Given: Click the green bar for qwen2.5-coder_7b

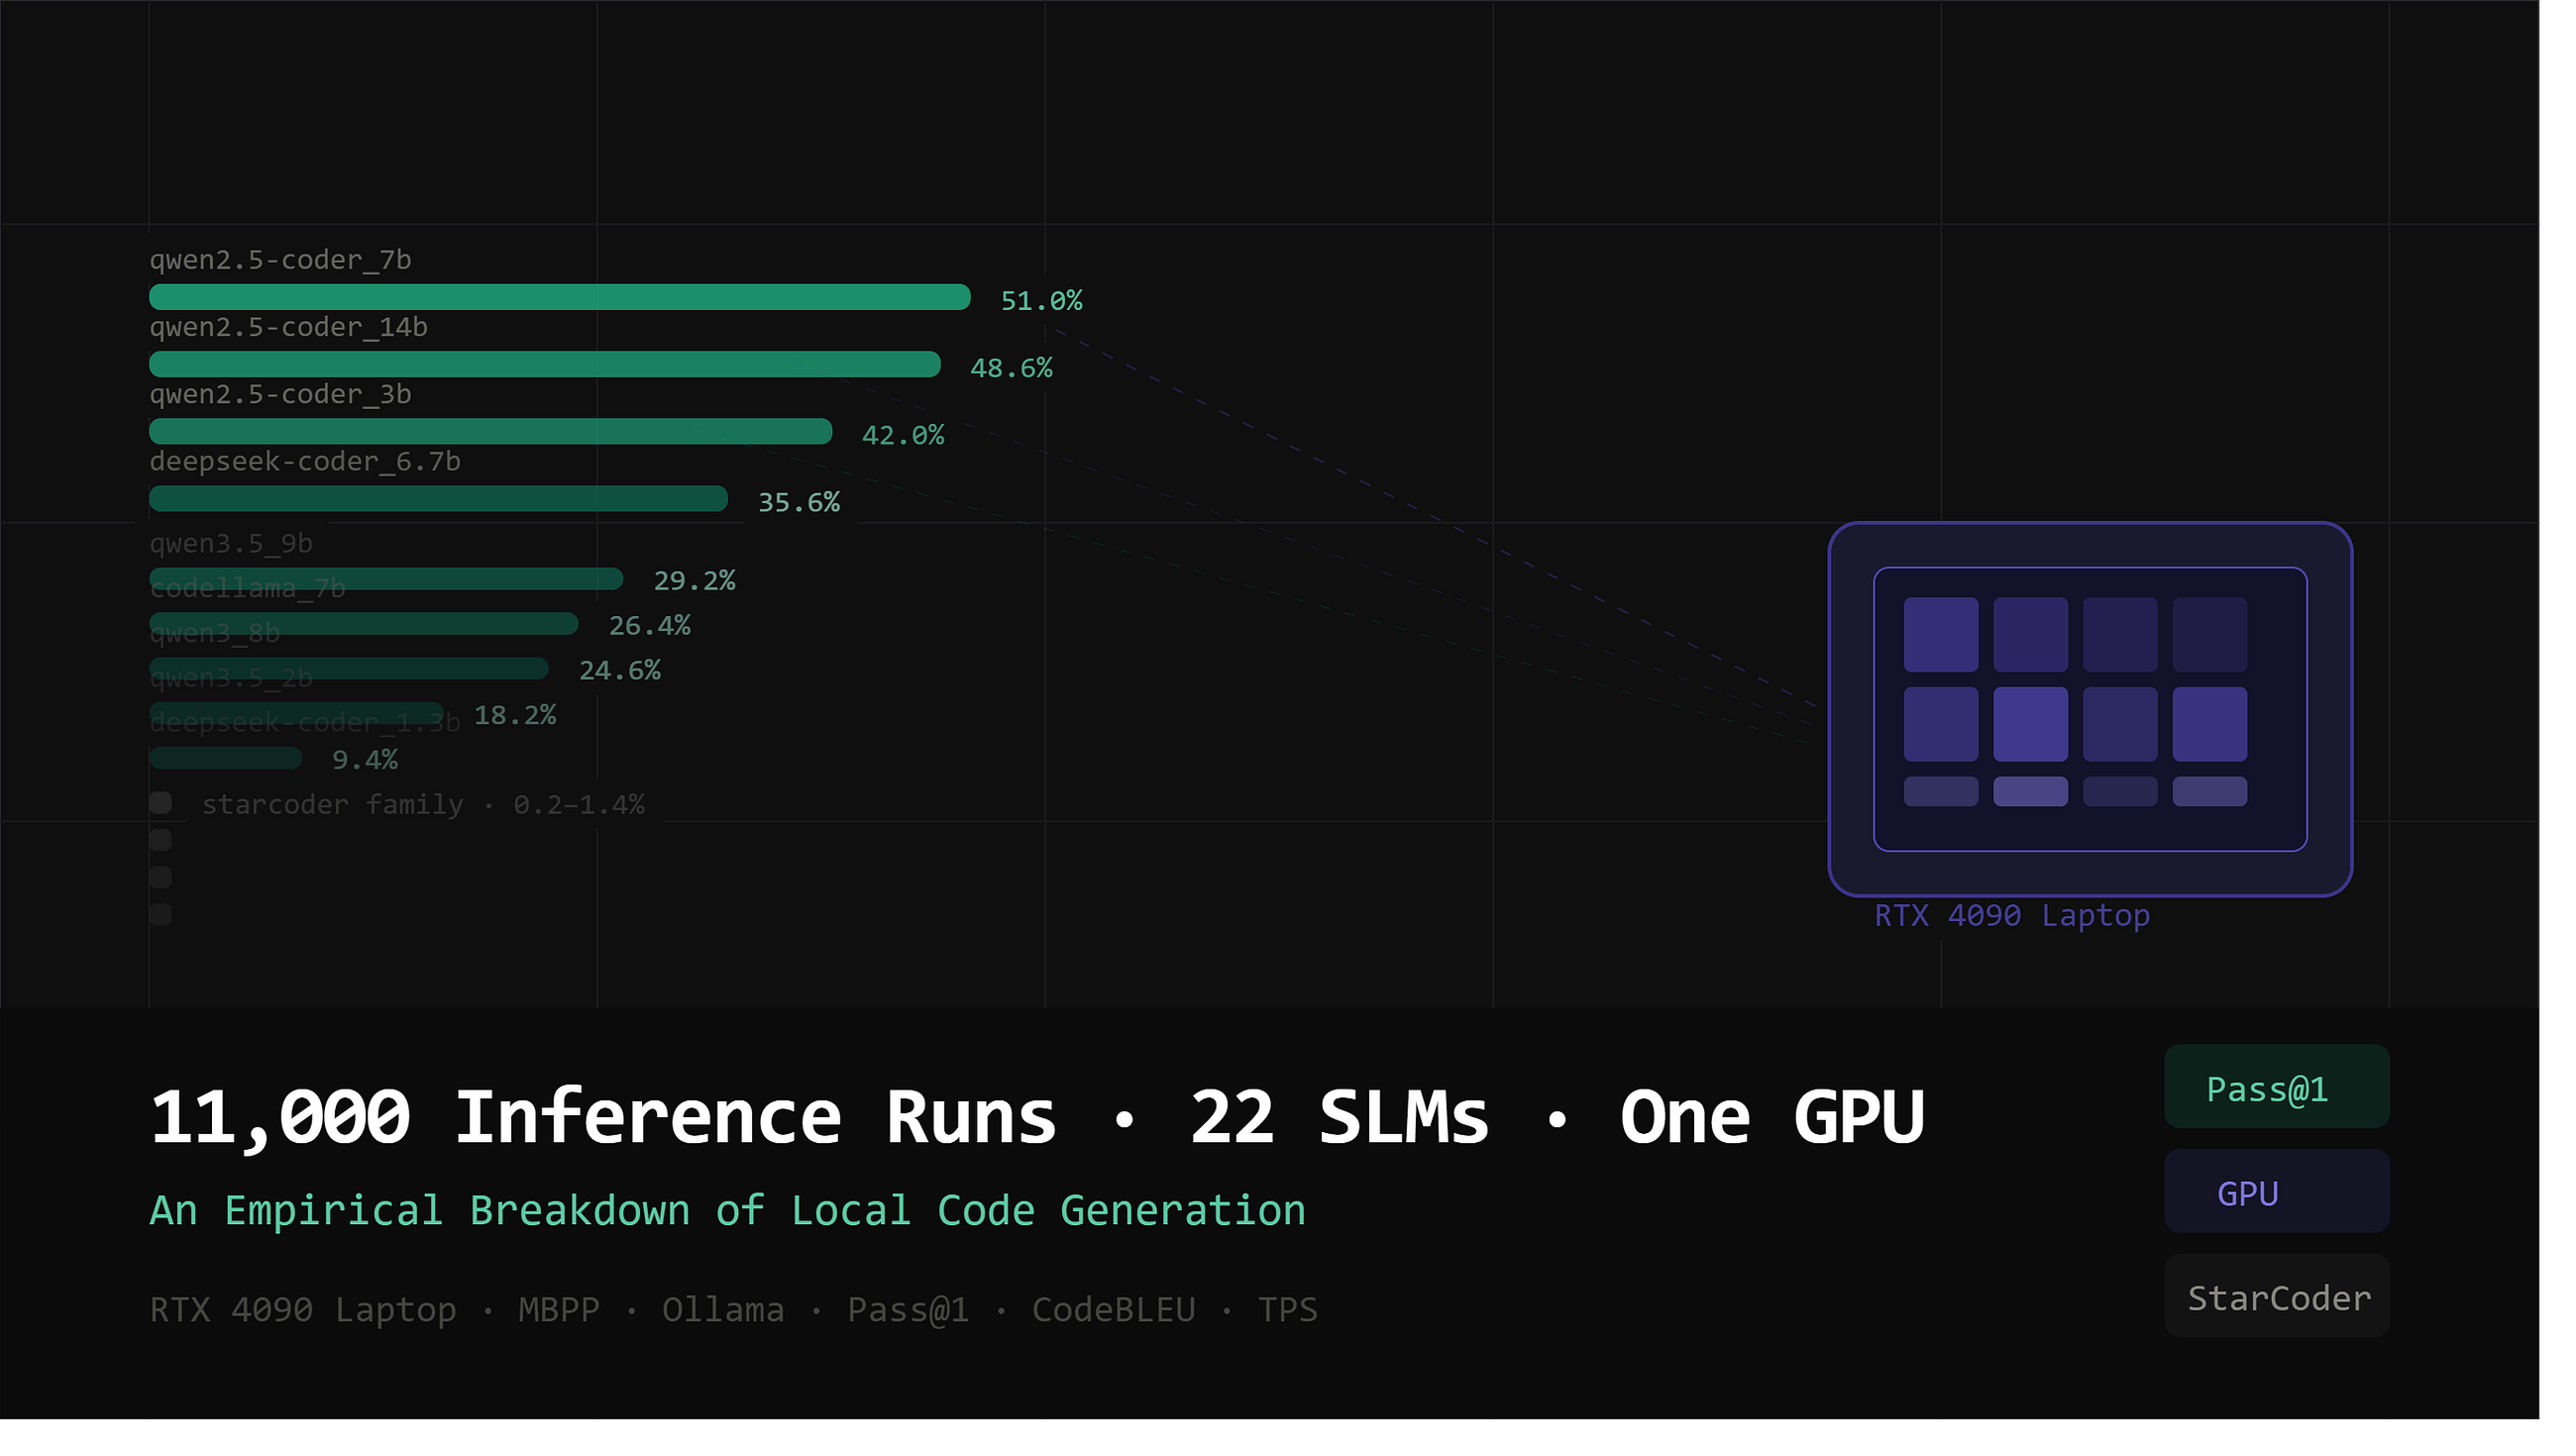Looking at the screenshot, I should tap(560, 297).
